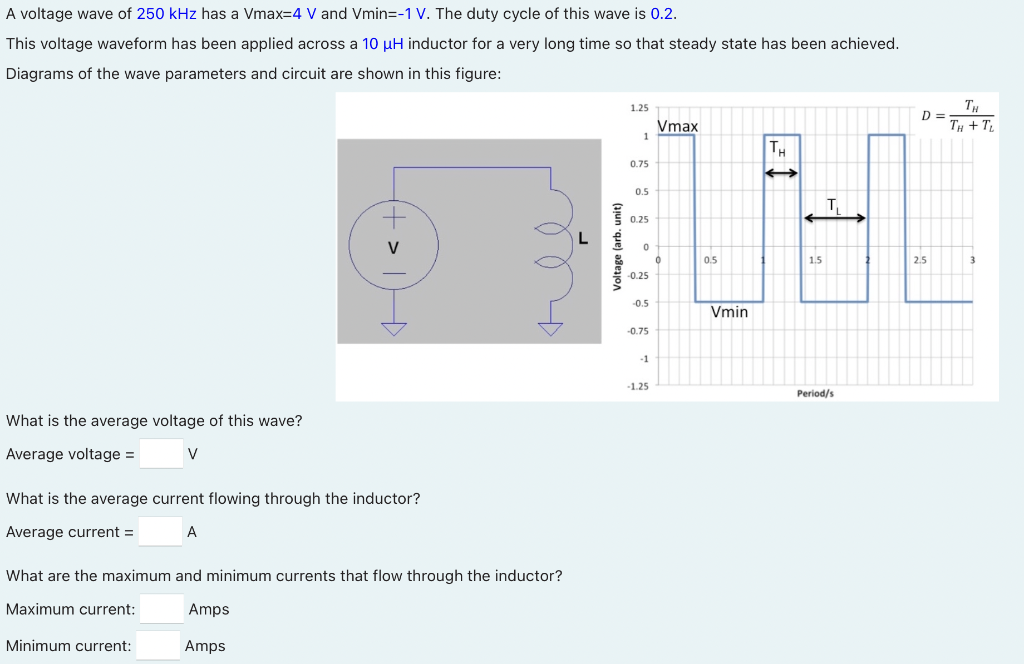Click the voltage source V circle symbol

(x=393, y=245)
